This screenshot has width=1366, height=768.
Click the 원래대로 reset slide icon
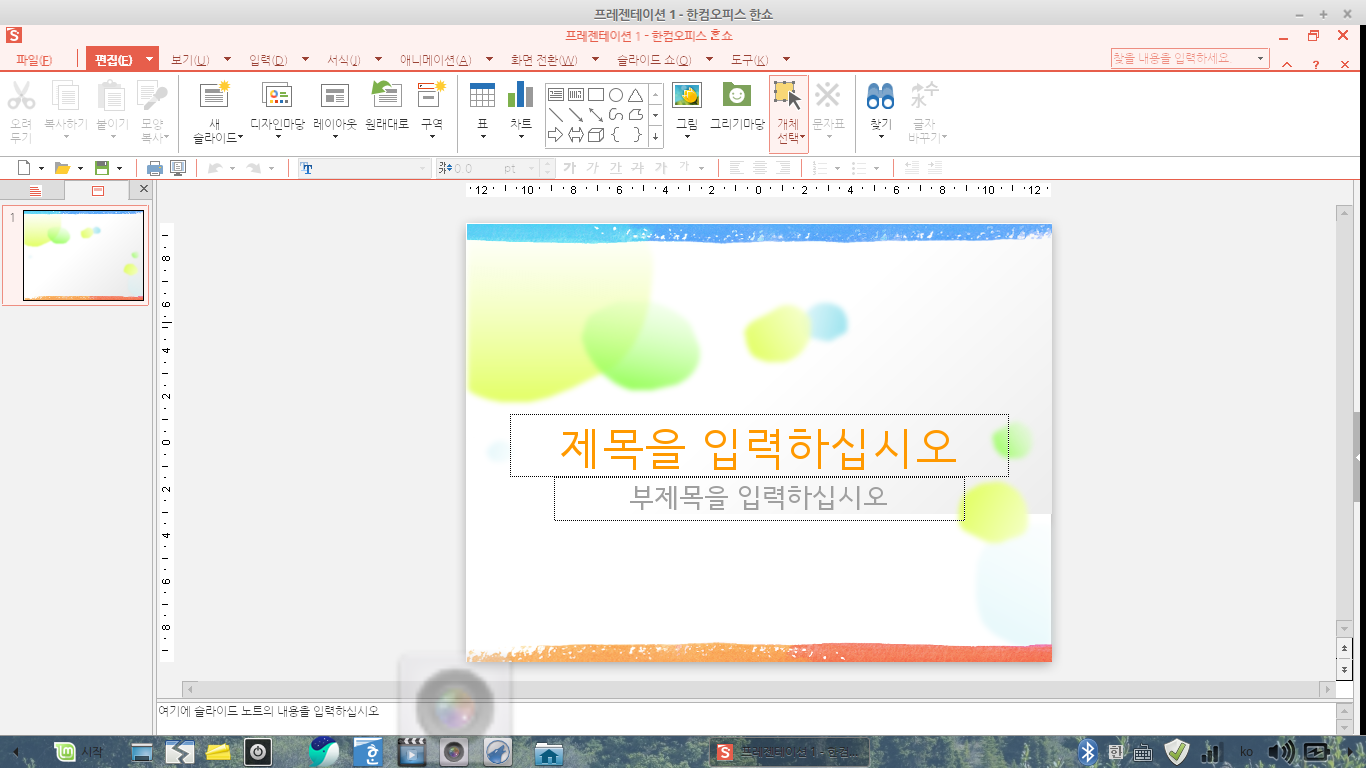point(386,95)
